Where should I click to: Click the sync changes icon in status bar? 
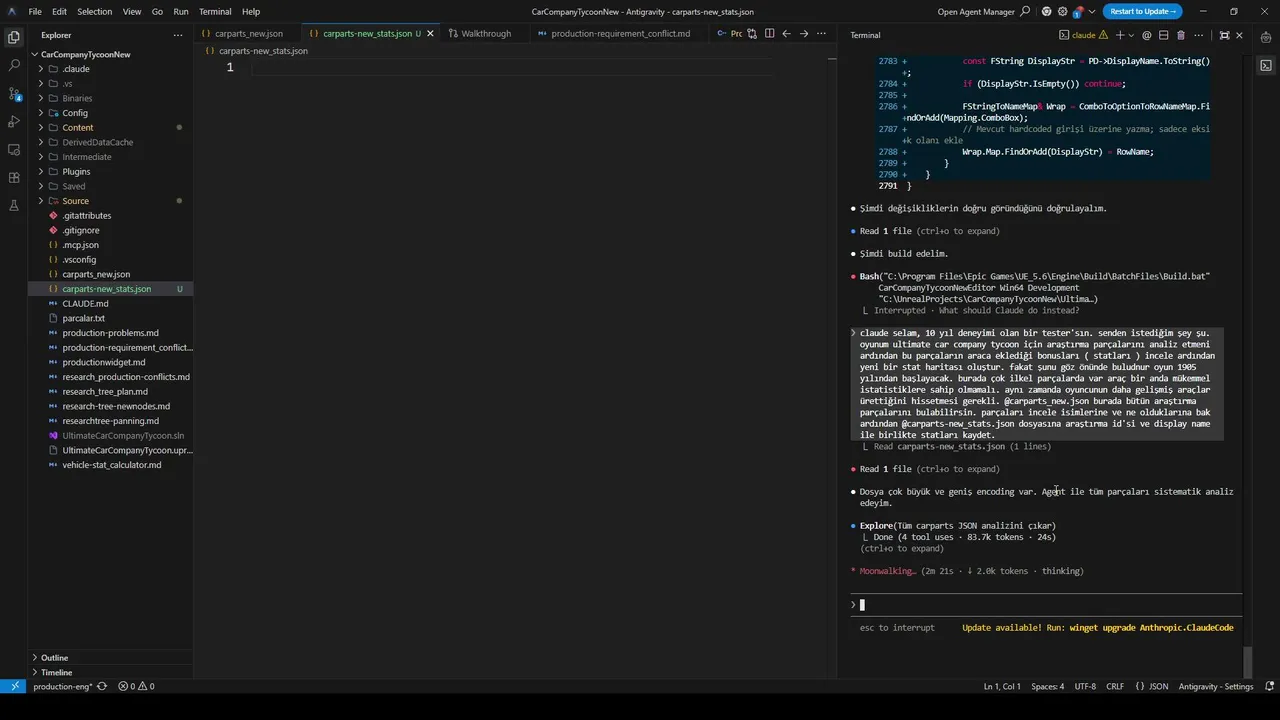[x=102, y=686]
